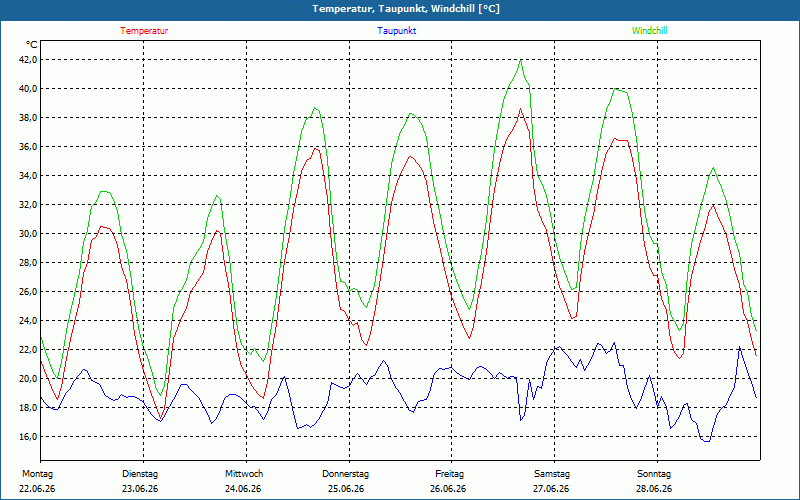Click the 18,0 y-axis value
The image size is (800, 500).
tap(29, 408)
